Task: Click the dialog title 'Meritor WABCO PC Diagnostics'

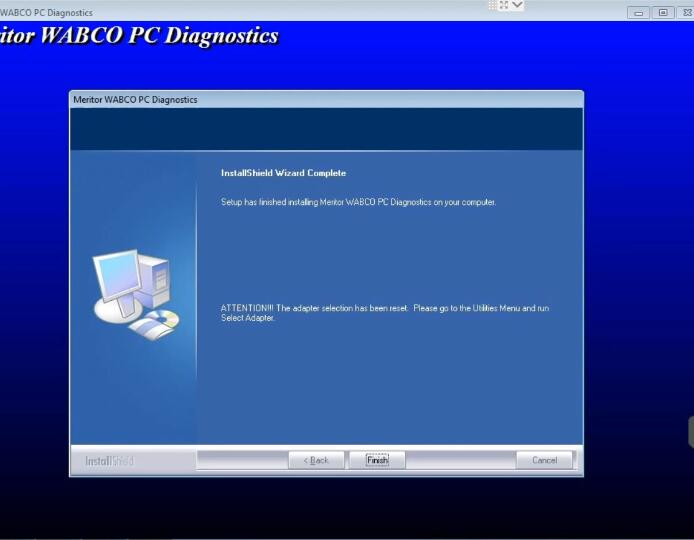Action: 135,100
